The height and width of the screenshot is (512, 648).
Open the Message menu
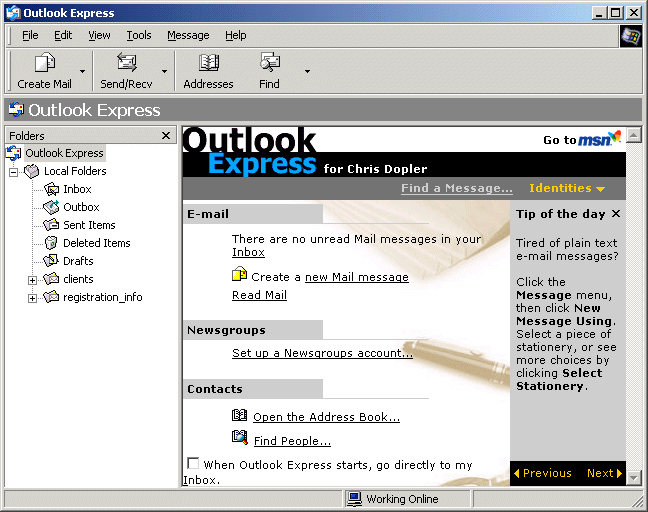point(188,36)
